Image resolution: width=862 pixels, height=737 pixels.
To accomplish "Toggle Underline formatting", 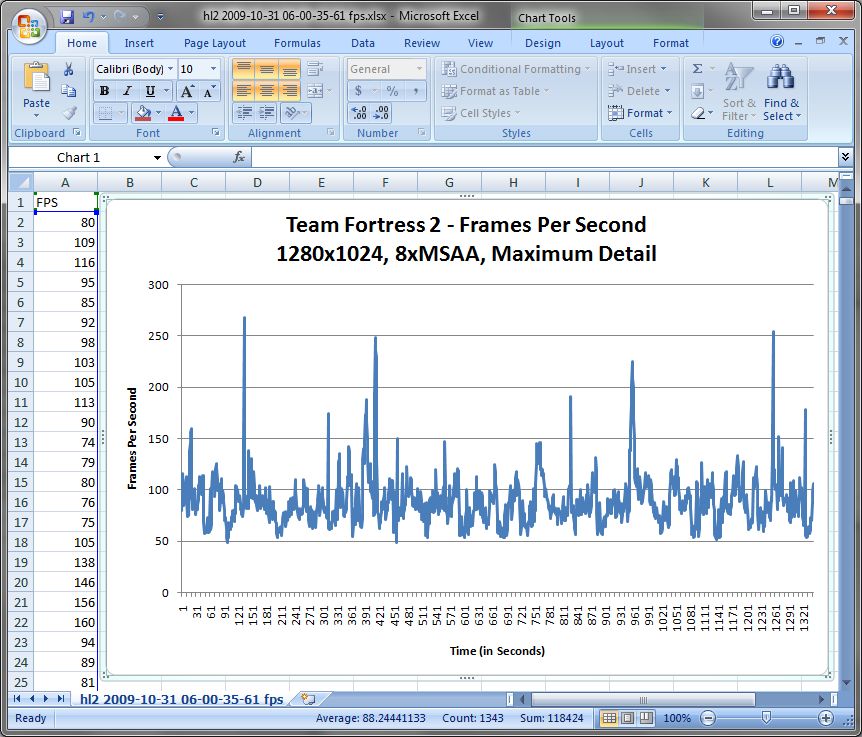I will pyautogui.click(x=150, y=91).
